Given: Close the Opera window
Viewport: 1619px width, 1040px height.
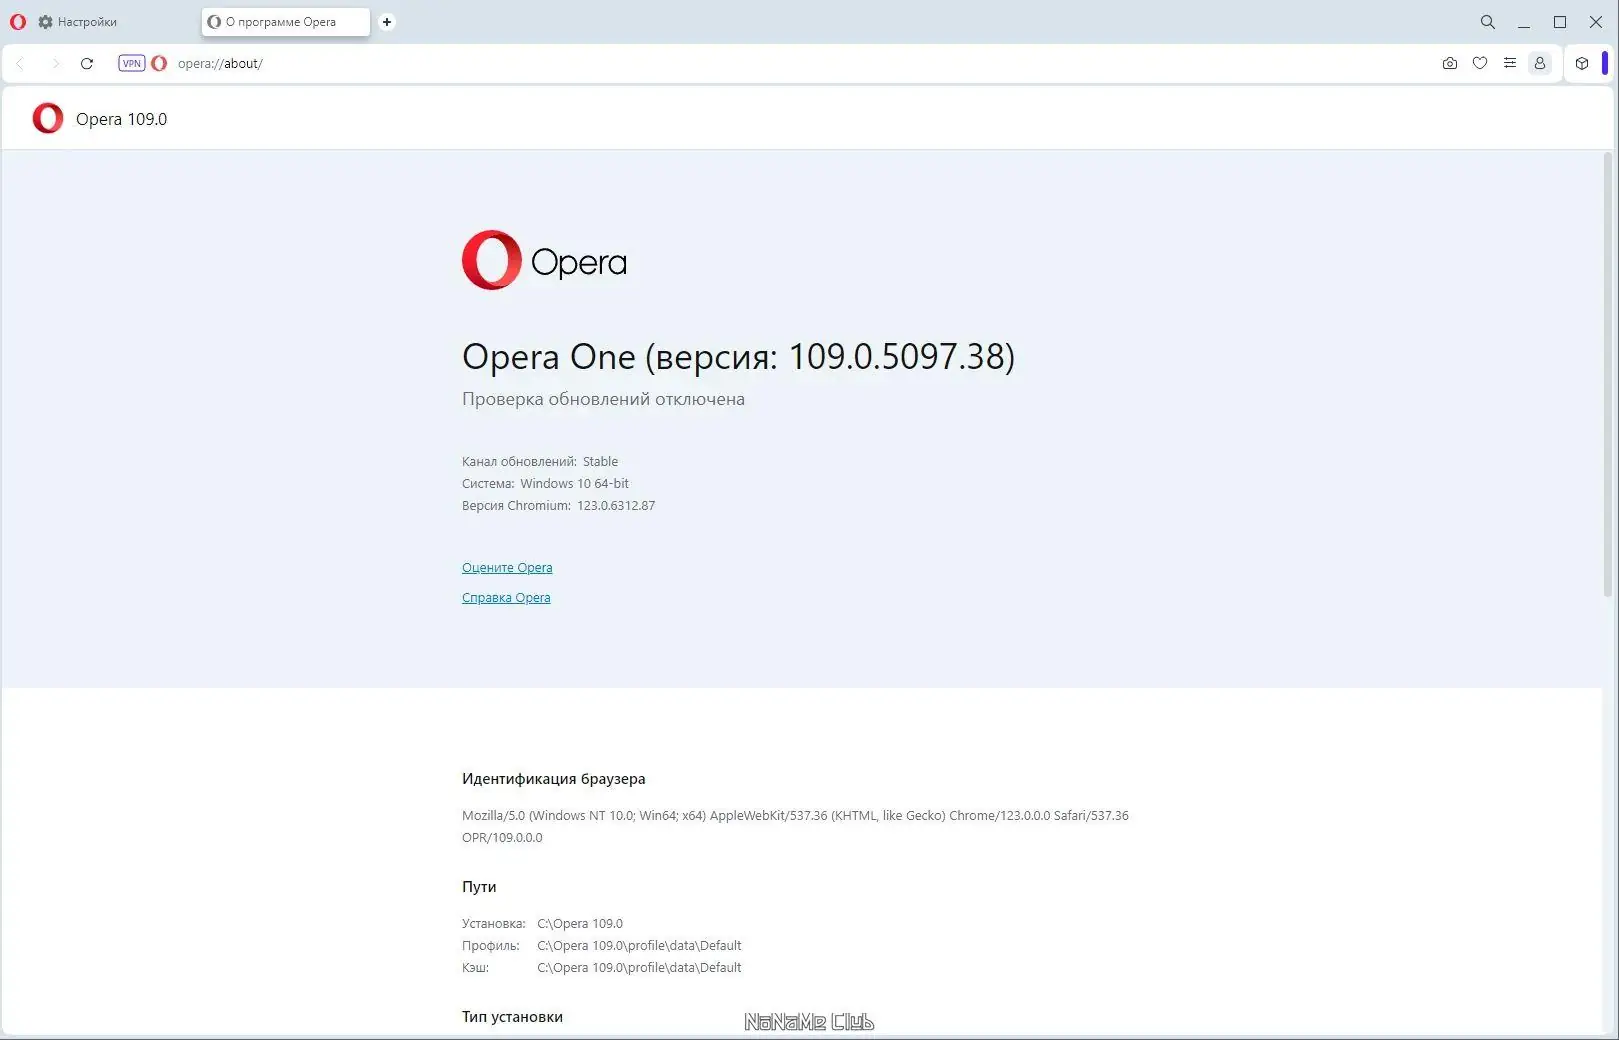Looking at the screenshot, I should 1596,22.
